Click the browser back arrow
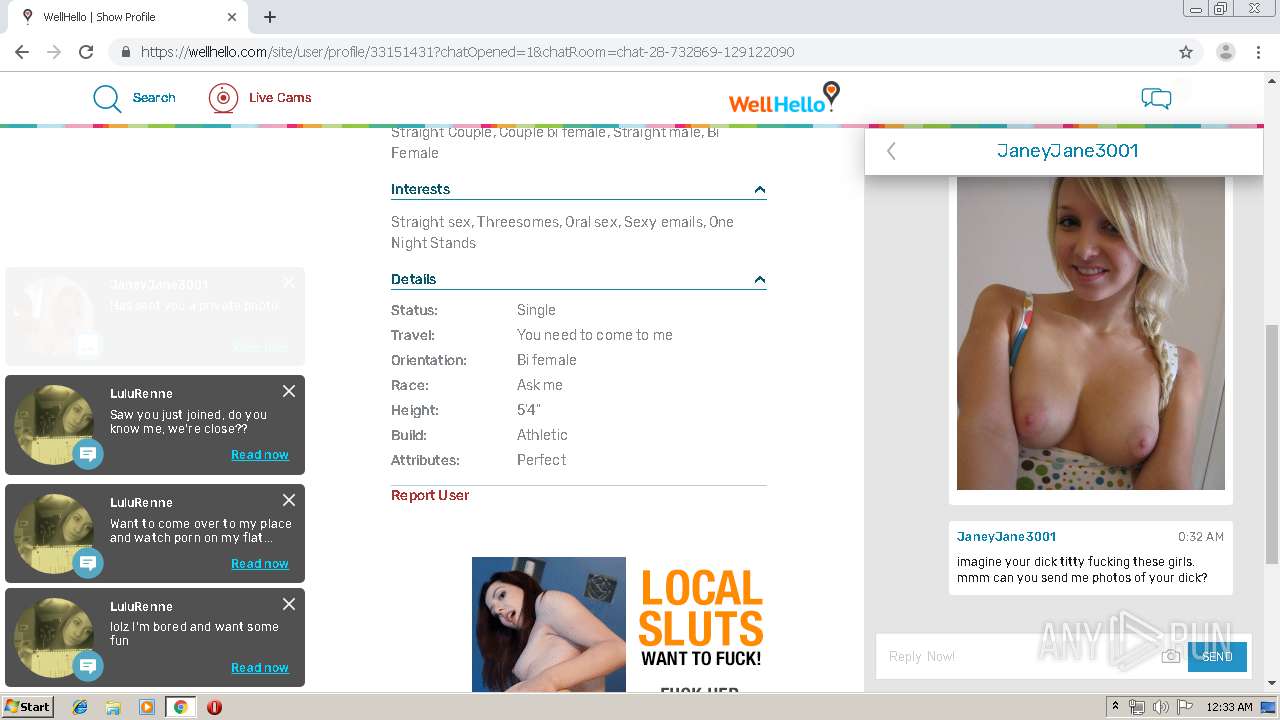This screenshot has height=720, width=1280. (x=22, y=52)
